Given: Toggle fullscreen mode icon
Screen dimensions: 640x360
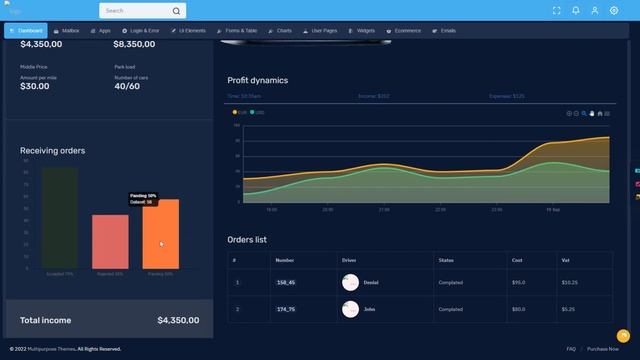Looking at the screenshot, I should pyautogui.click(x=556, y=11).
